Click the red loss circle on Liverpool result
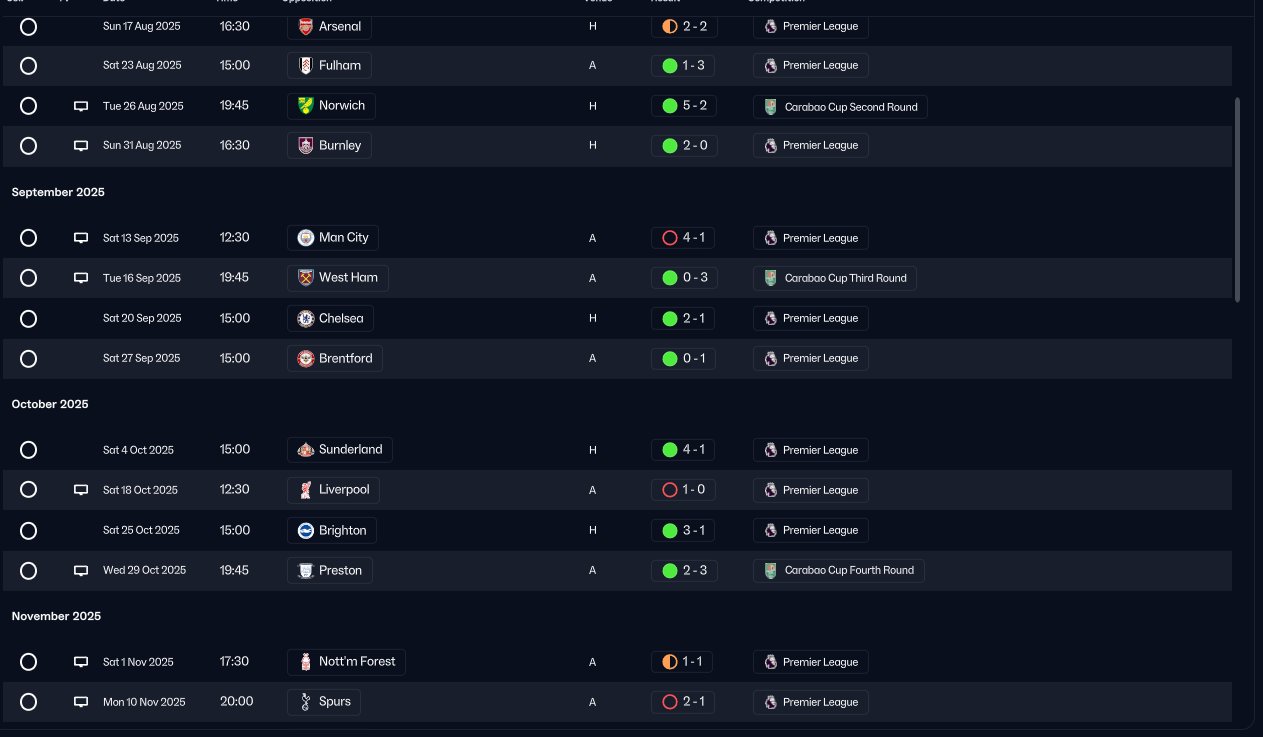 click(670, 490)
